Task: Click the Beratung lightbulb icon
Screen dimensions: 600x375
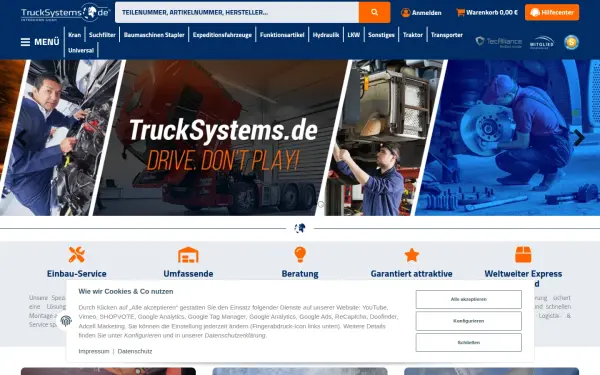Action: [x=300, y=254]
